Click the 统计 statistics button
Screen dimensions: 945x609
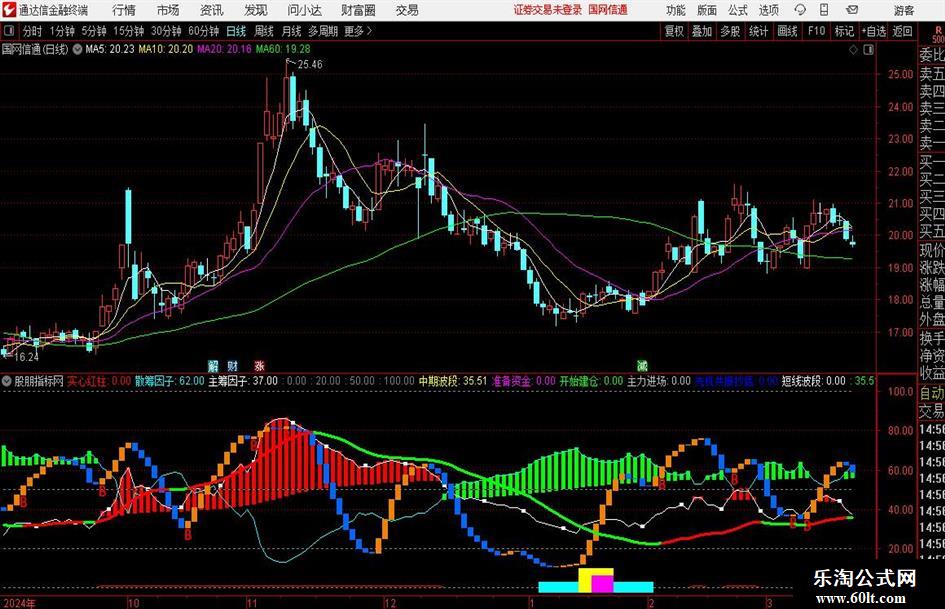pos(758,31)
